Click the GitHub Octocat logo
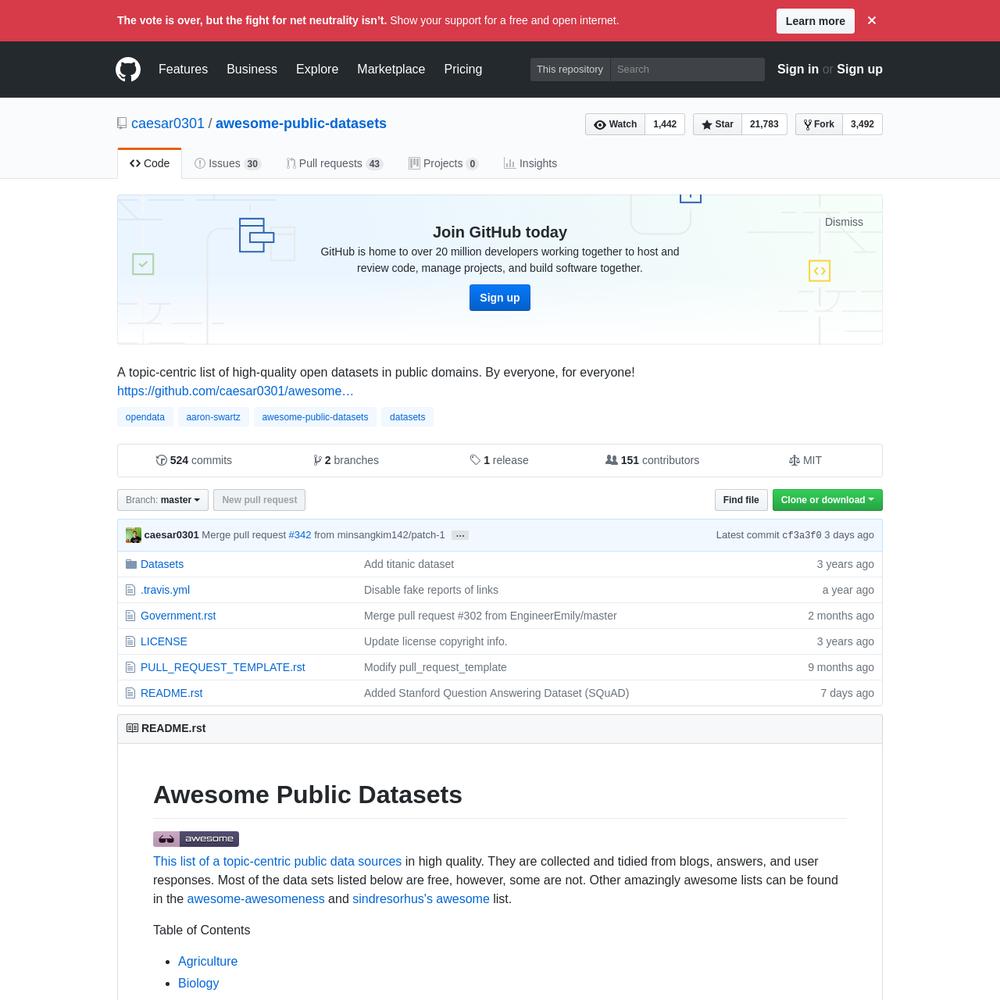 click(128, 70)
